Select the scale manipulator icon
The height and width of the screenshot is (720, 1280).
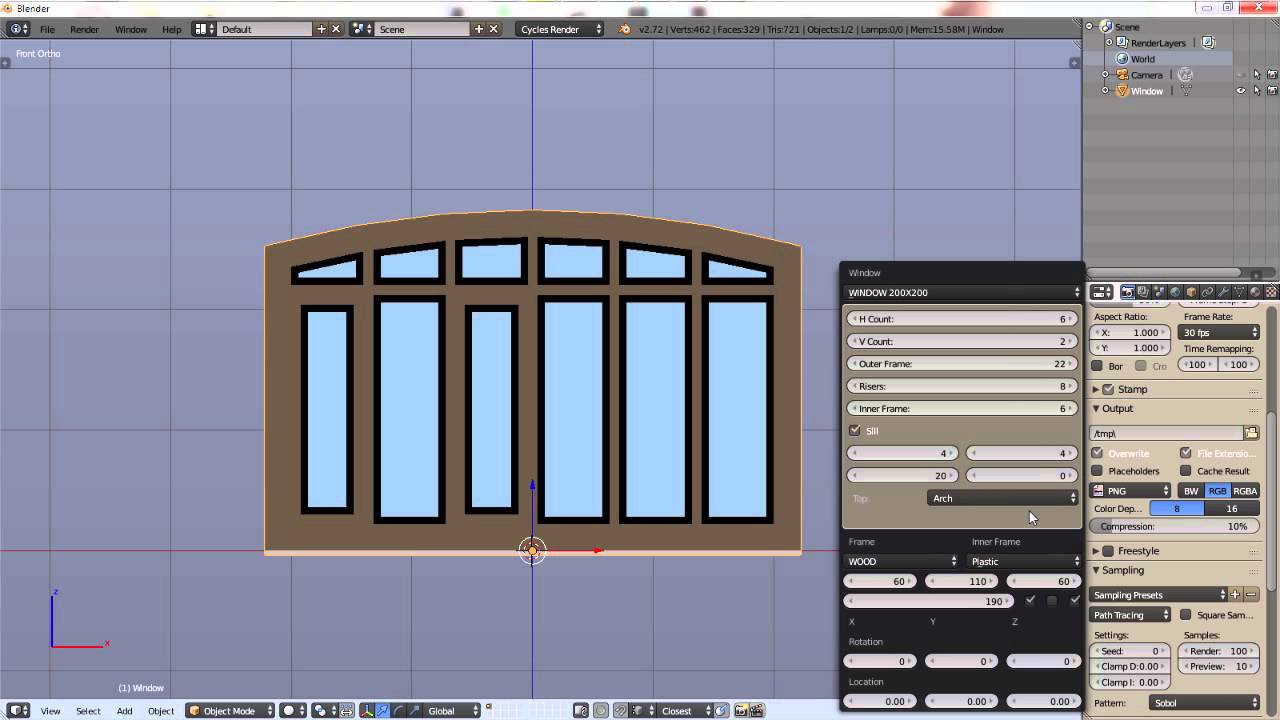pos(413,711)
